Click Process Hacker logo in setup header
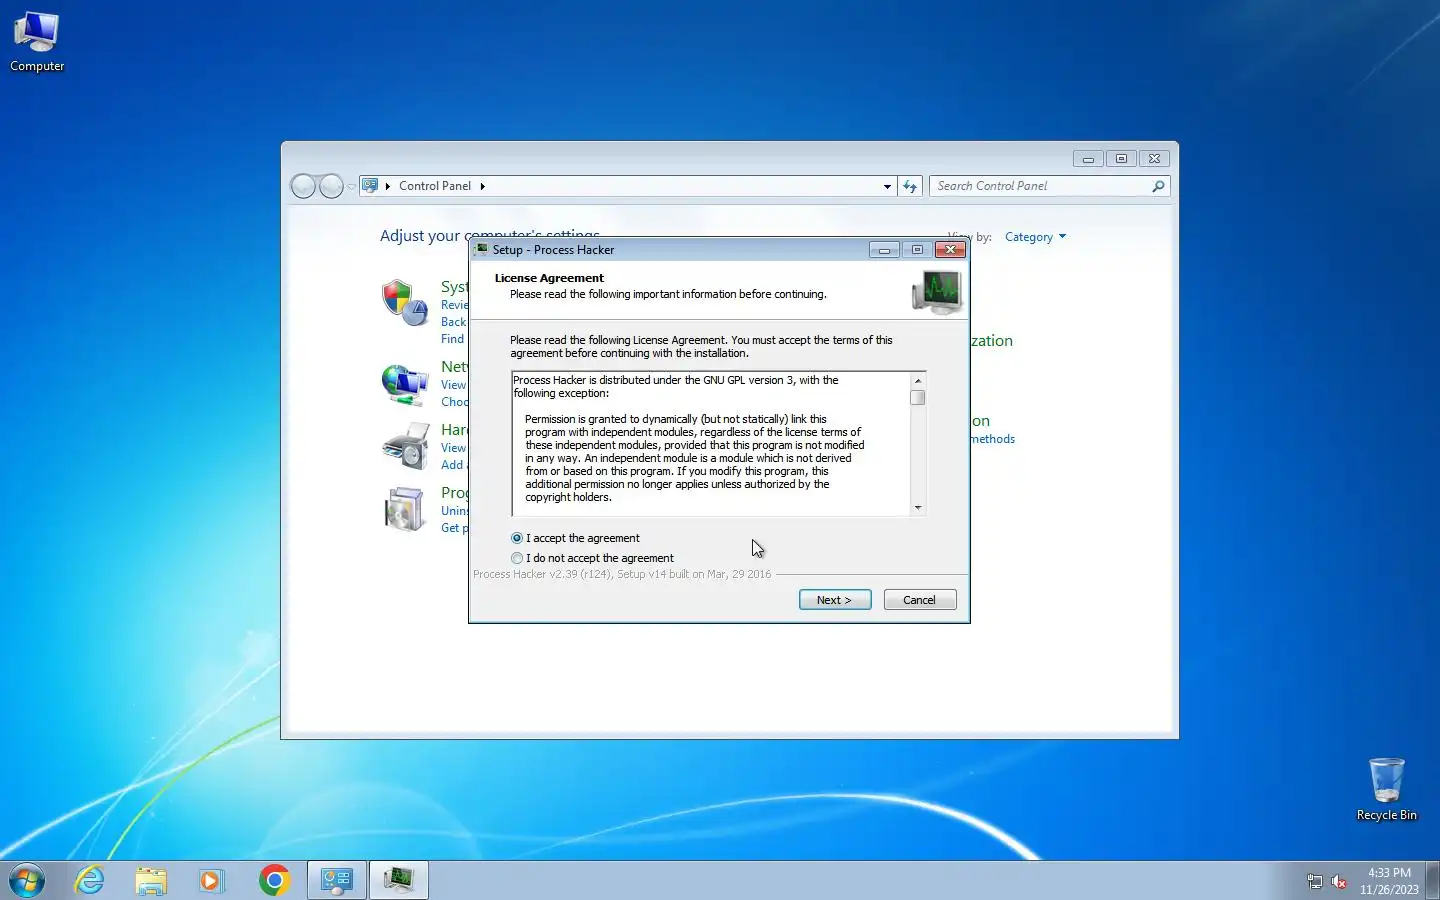The height and width of the screenshot is (900, 1440). click(x=937, y=292)
